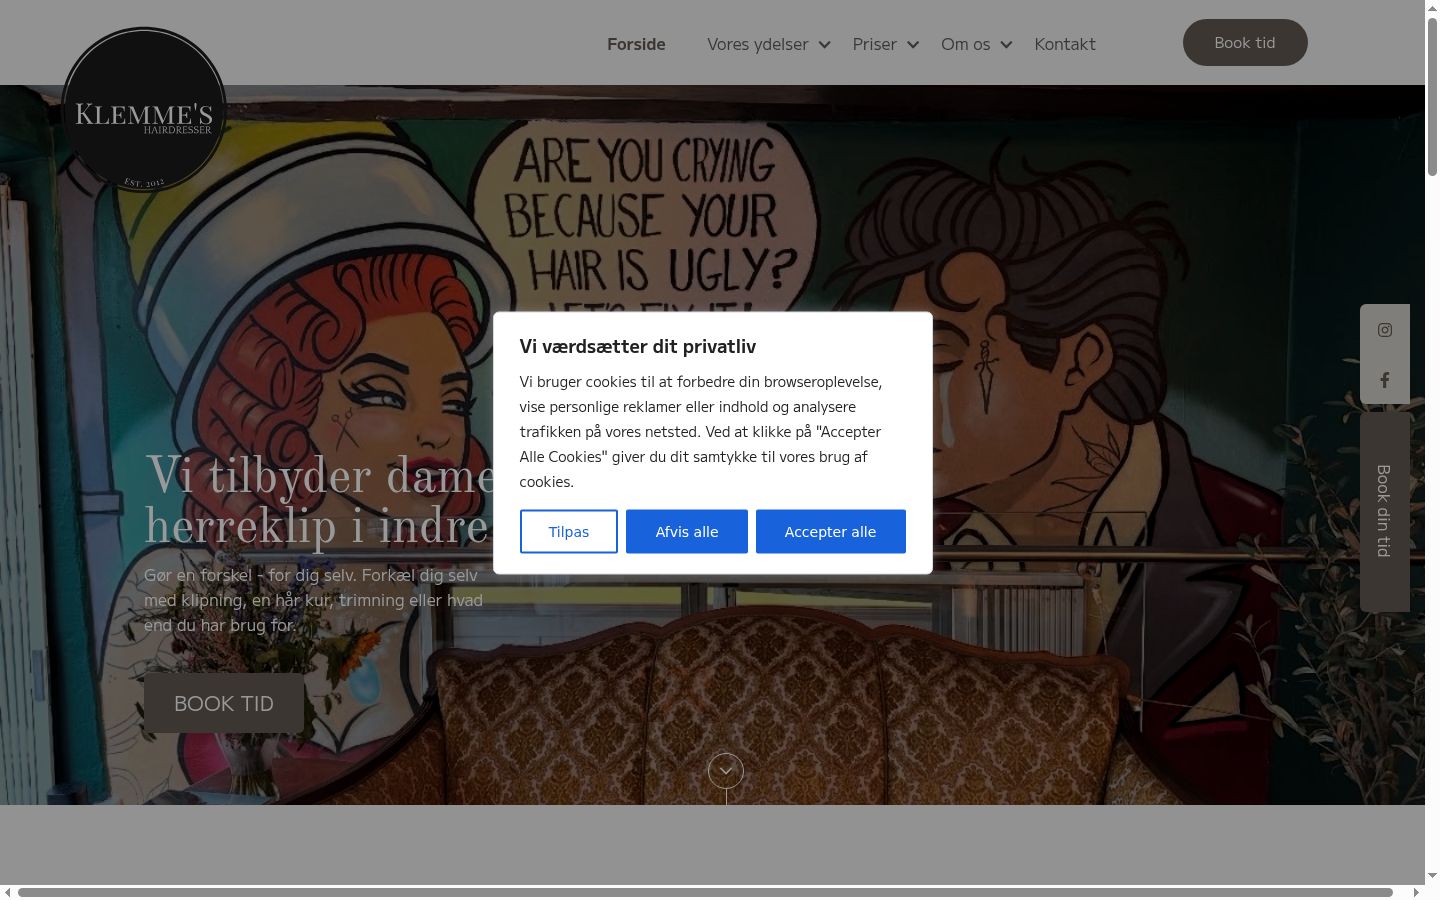The width and height of the screenshot is (1440, 900).
Task: Click the vertical scrollbar thumb
Action: 1432,95
